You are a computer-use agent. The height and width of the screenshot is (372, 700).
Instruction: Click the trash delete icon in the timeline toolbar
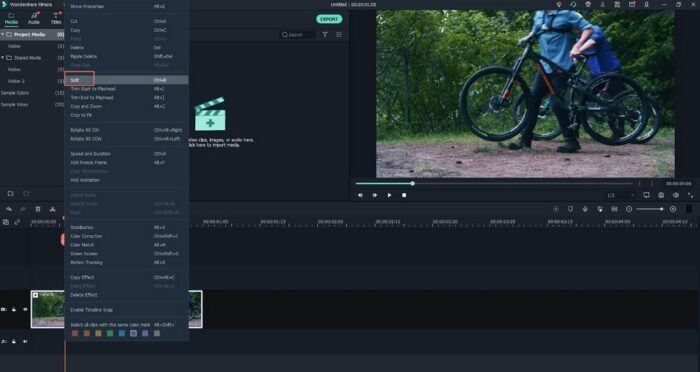[x=38, y=209]
